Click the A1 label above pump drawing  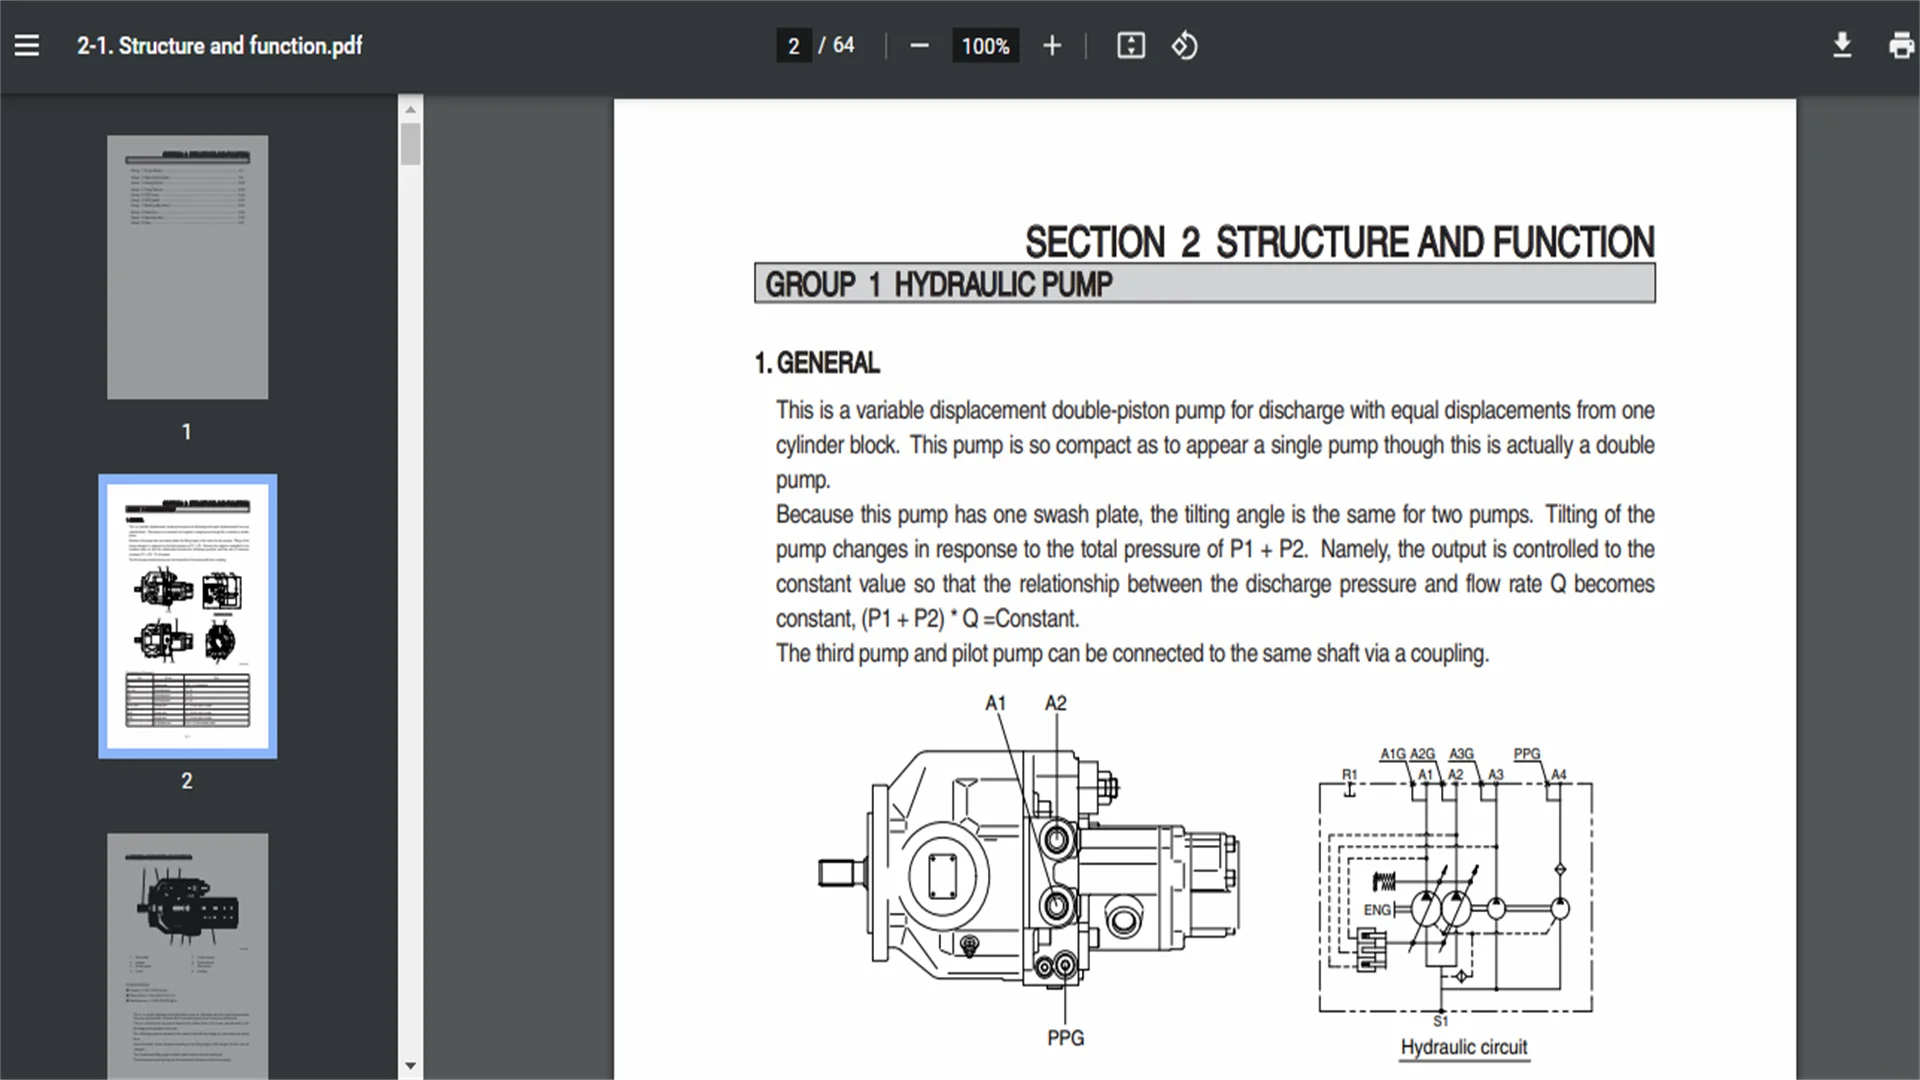[x=995, y=703]
